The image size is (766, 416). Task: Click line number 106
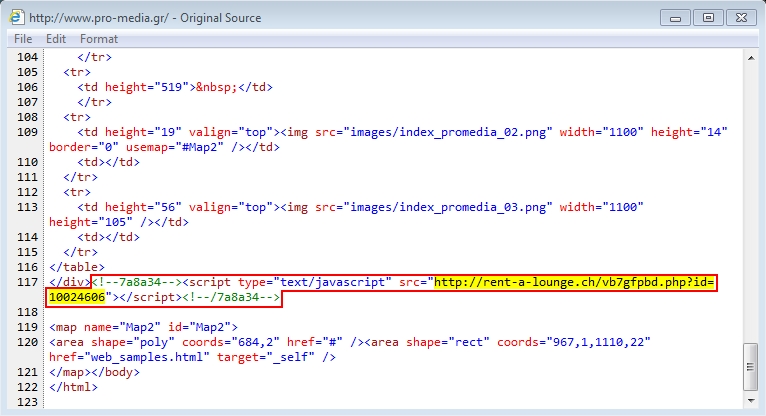27,87
